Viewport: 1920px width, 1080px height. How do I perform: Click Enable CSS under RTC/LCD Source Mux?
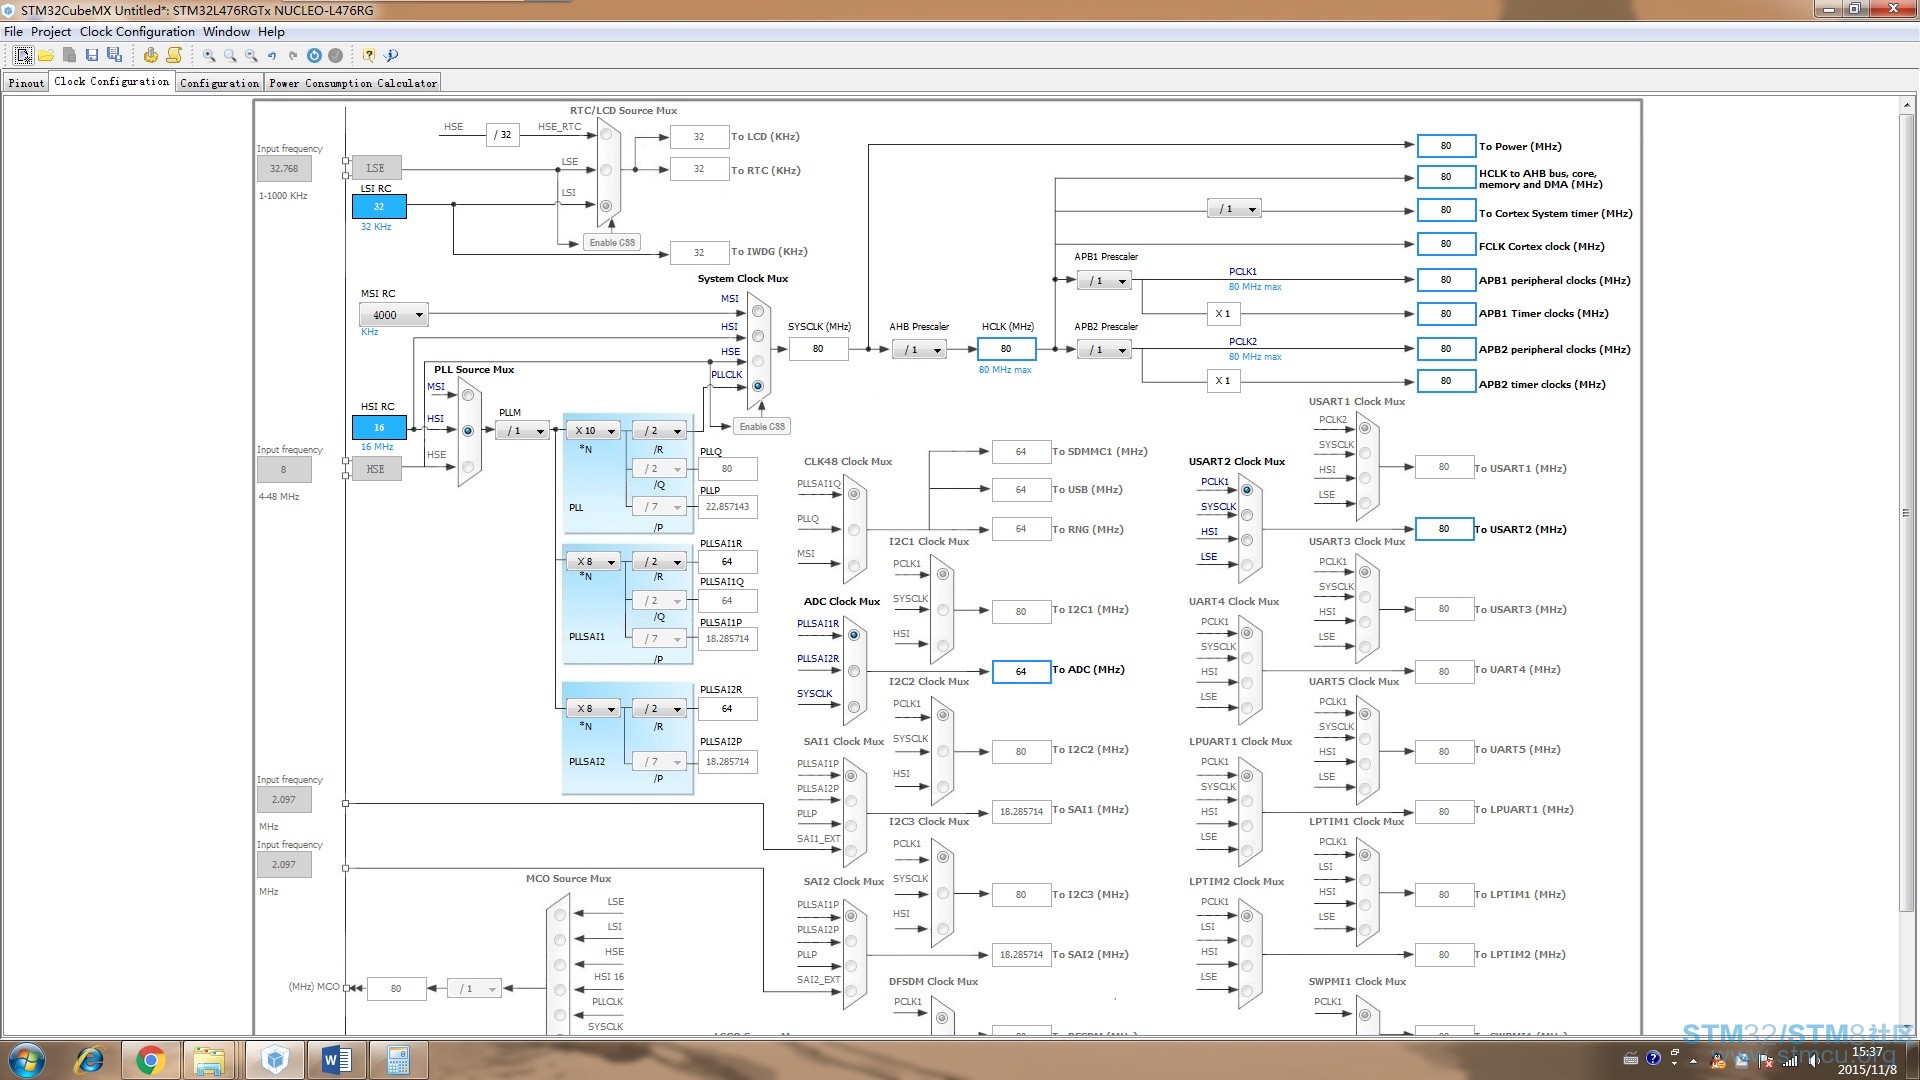point(611,243)
